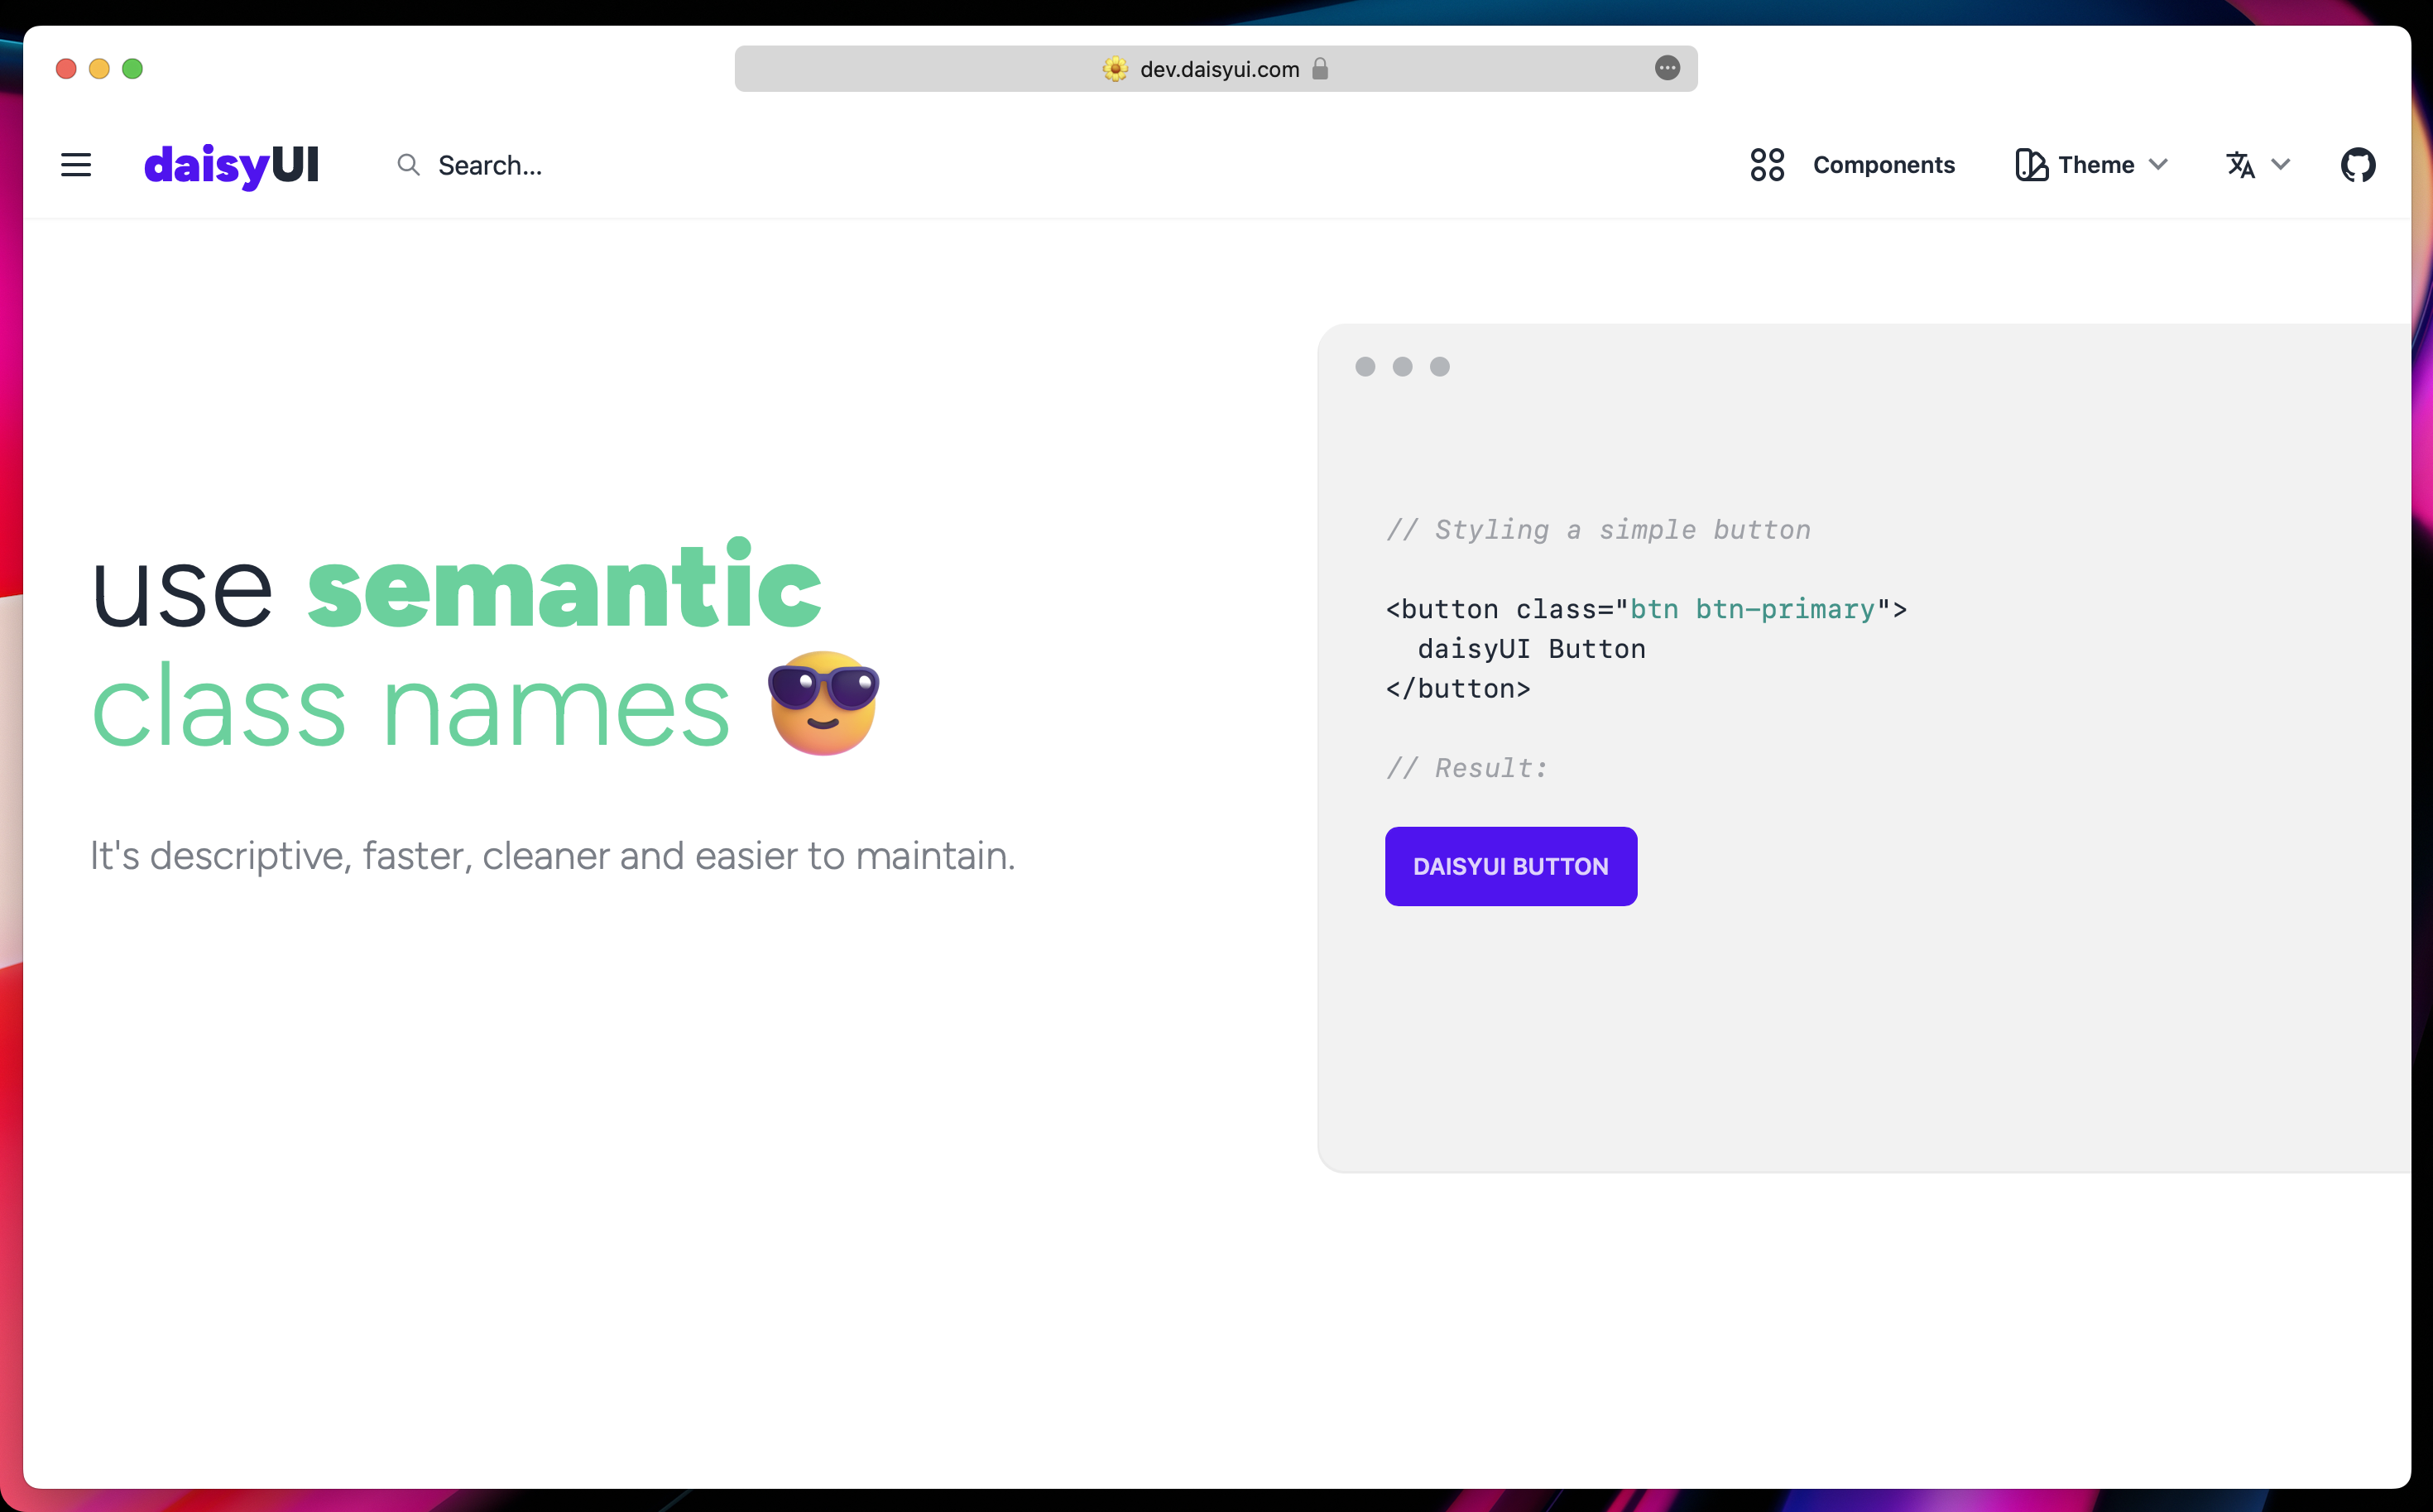Click the language translate icon
2433x1512 pixels.
2240,165
